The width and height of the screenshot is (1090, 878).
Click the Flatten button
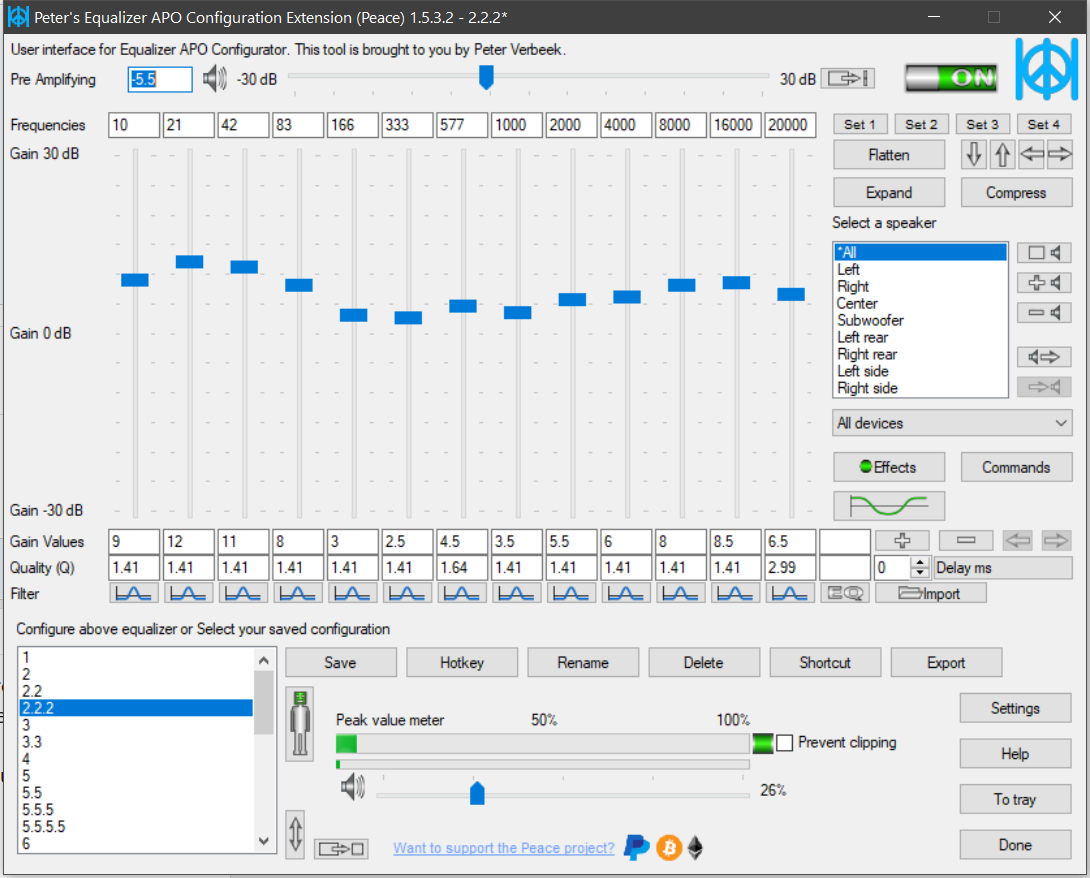pyautogui.click(x=888, y=154)
